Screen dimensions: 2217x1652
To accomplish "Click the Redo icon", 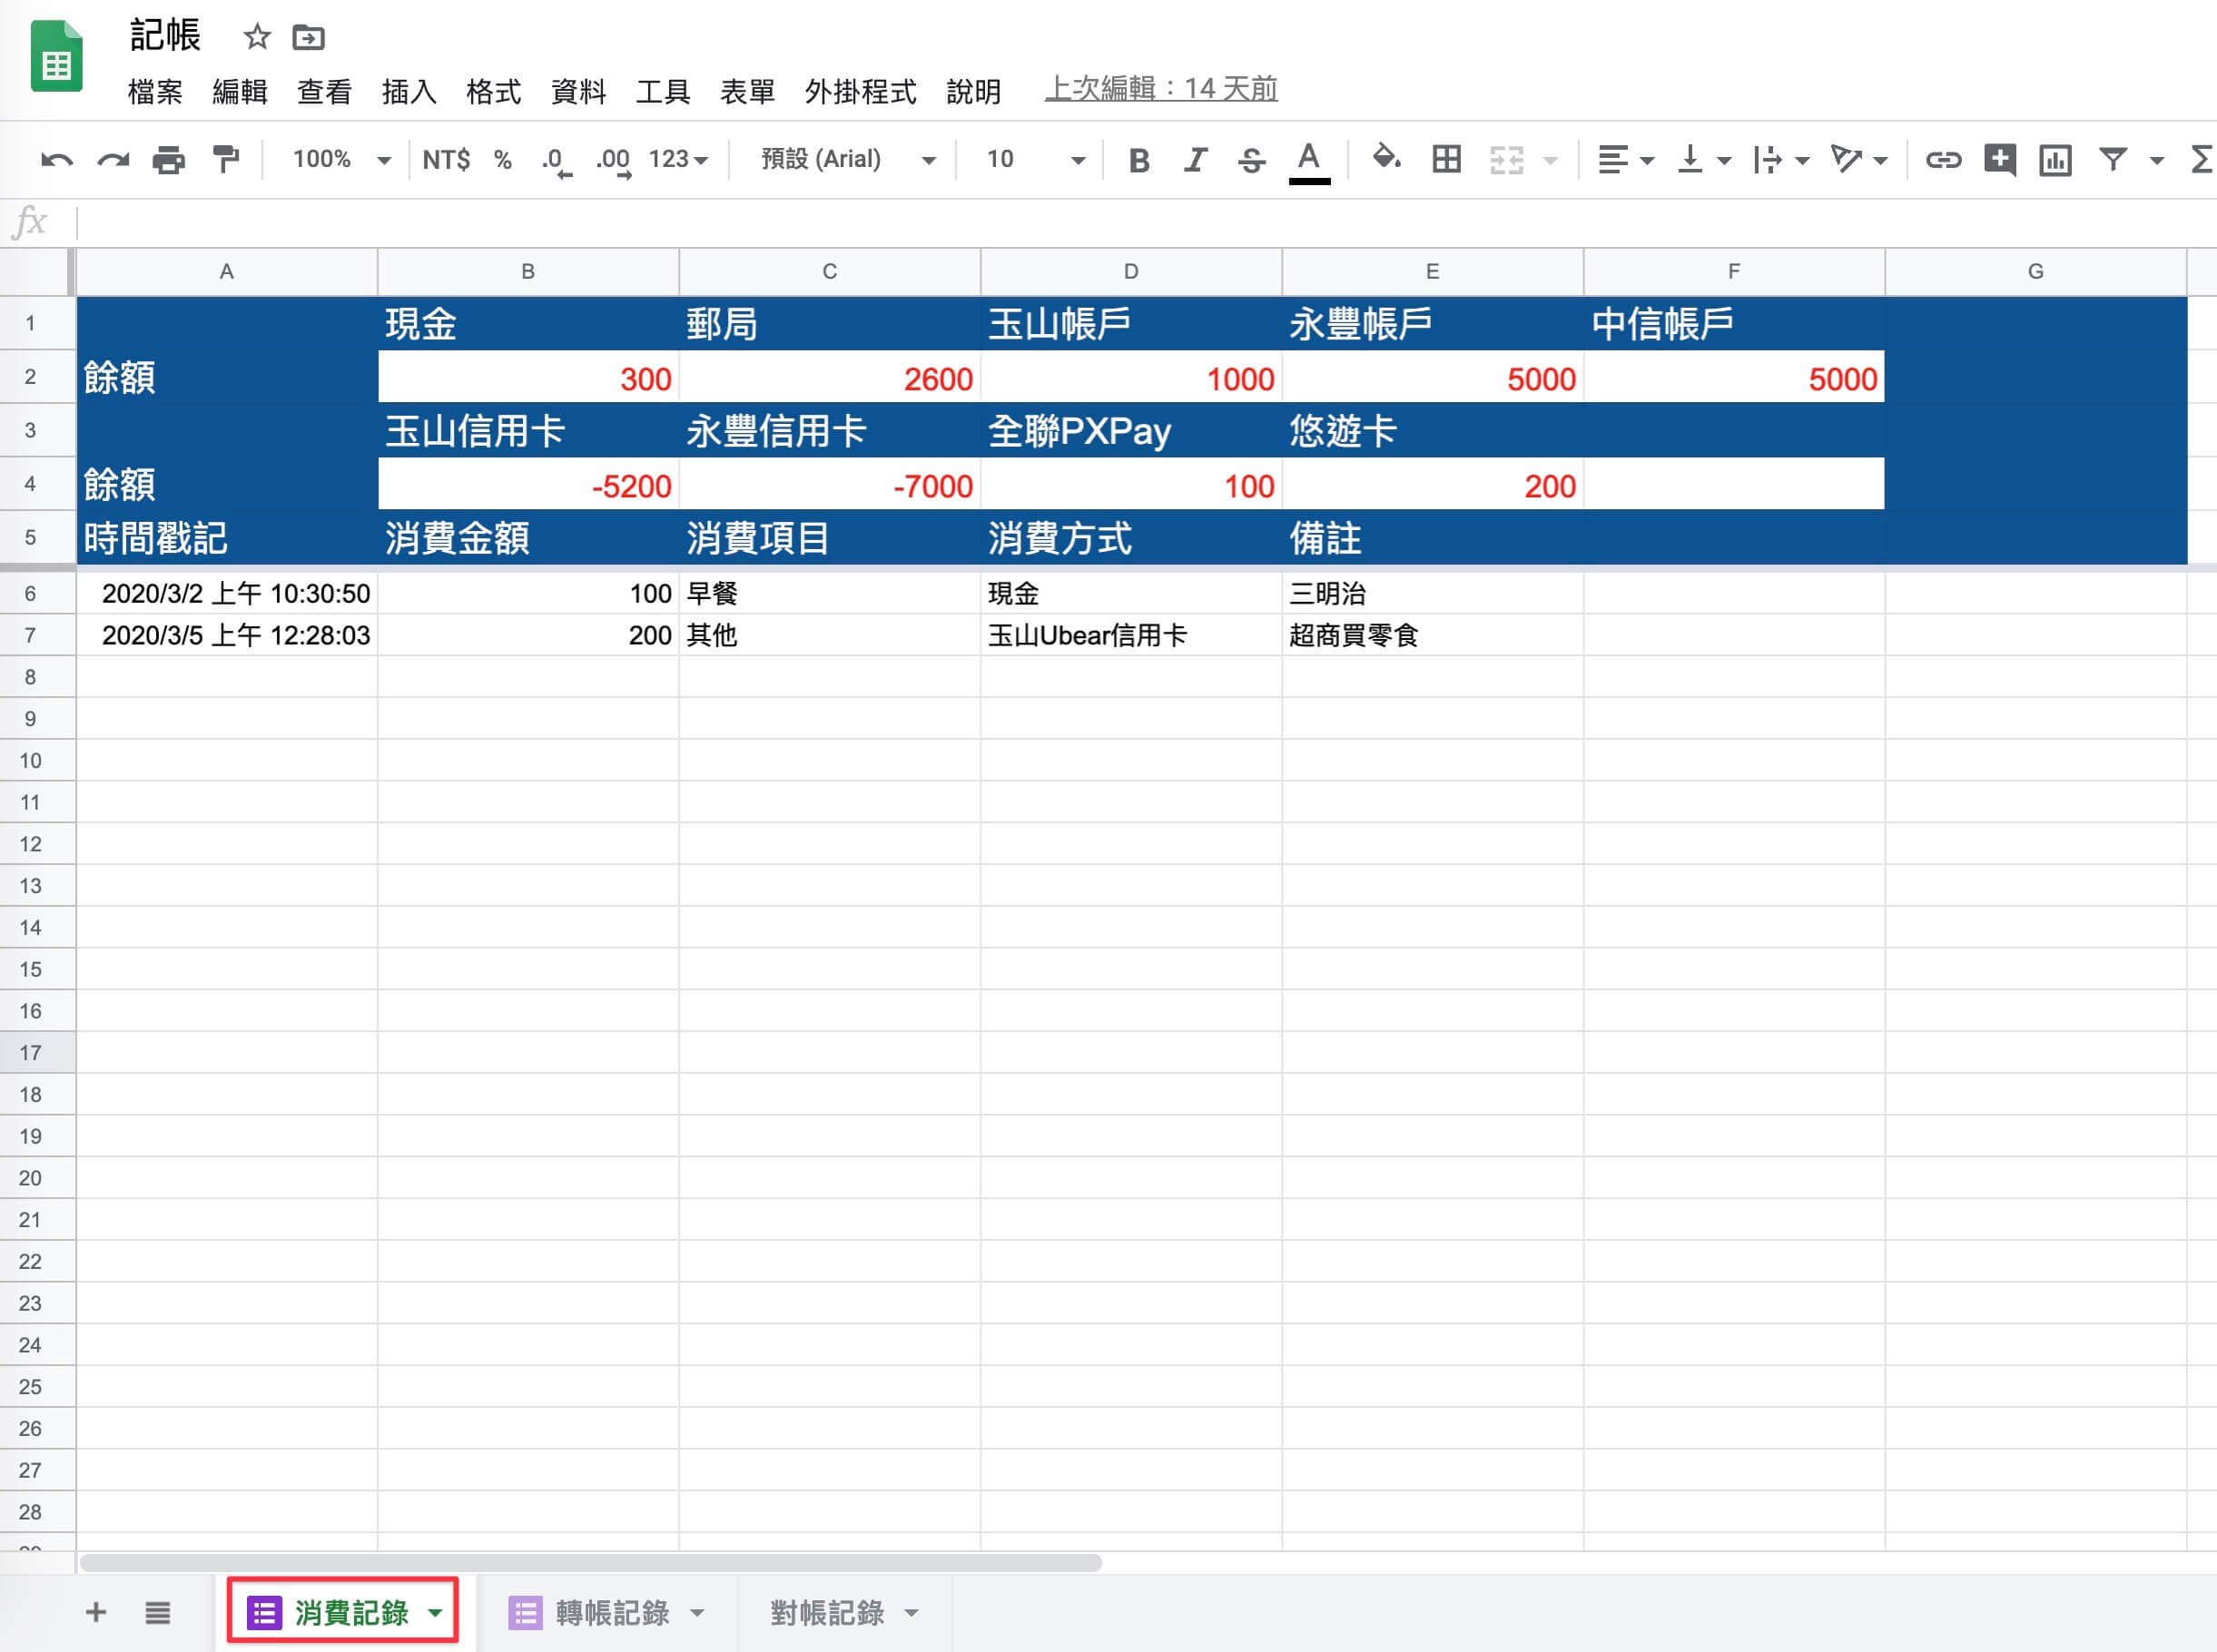I will click(113, 160).
